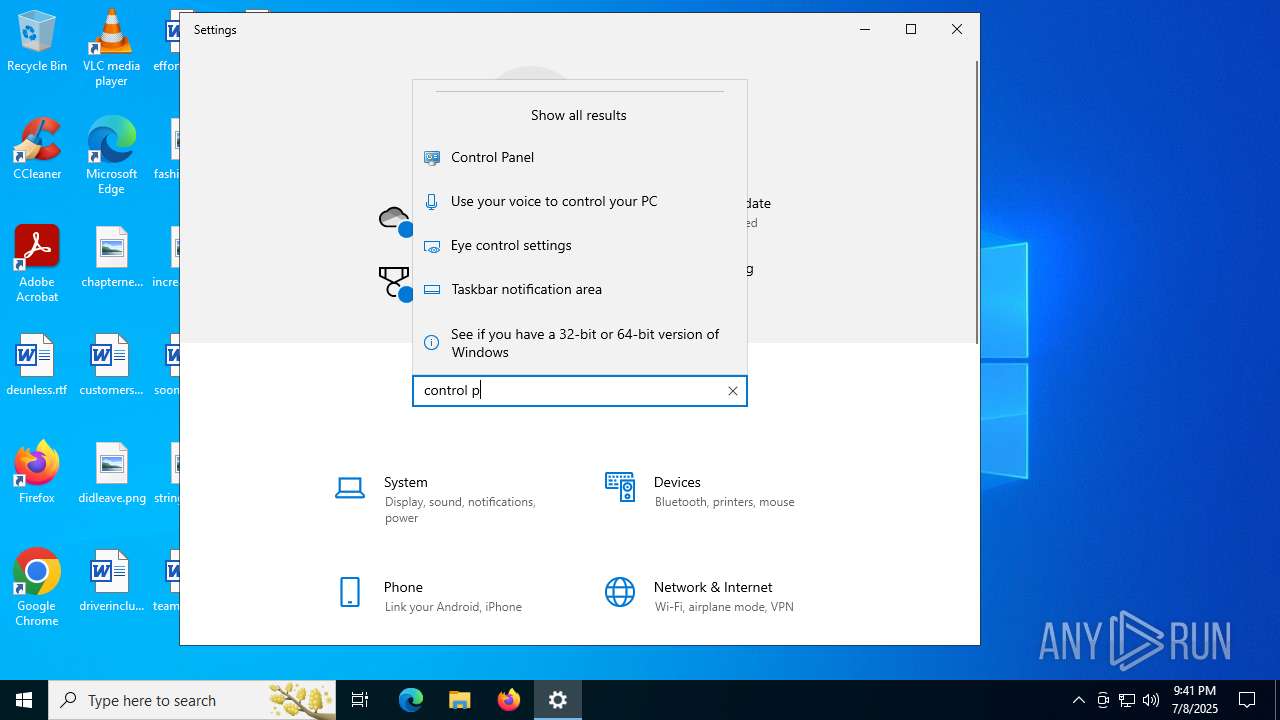Open Firefox from the taskbar
The width and height of the screenshot is (1280, 720).
[x=509, y=700]
